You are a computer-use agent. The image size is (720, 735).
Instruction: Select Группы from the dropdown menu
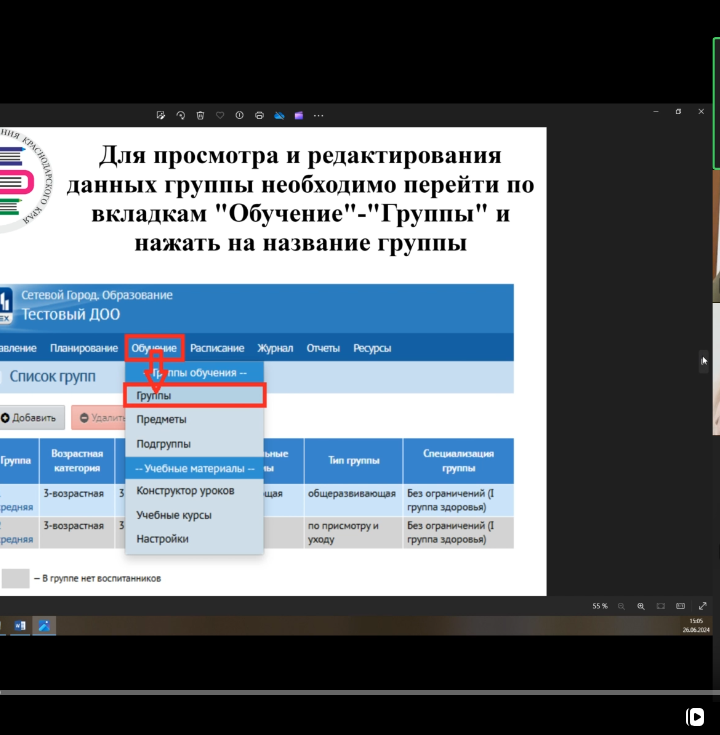point(154,396)
